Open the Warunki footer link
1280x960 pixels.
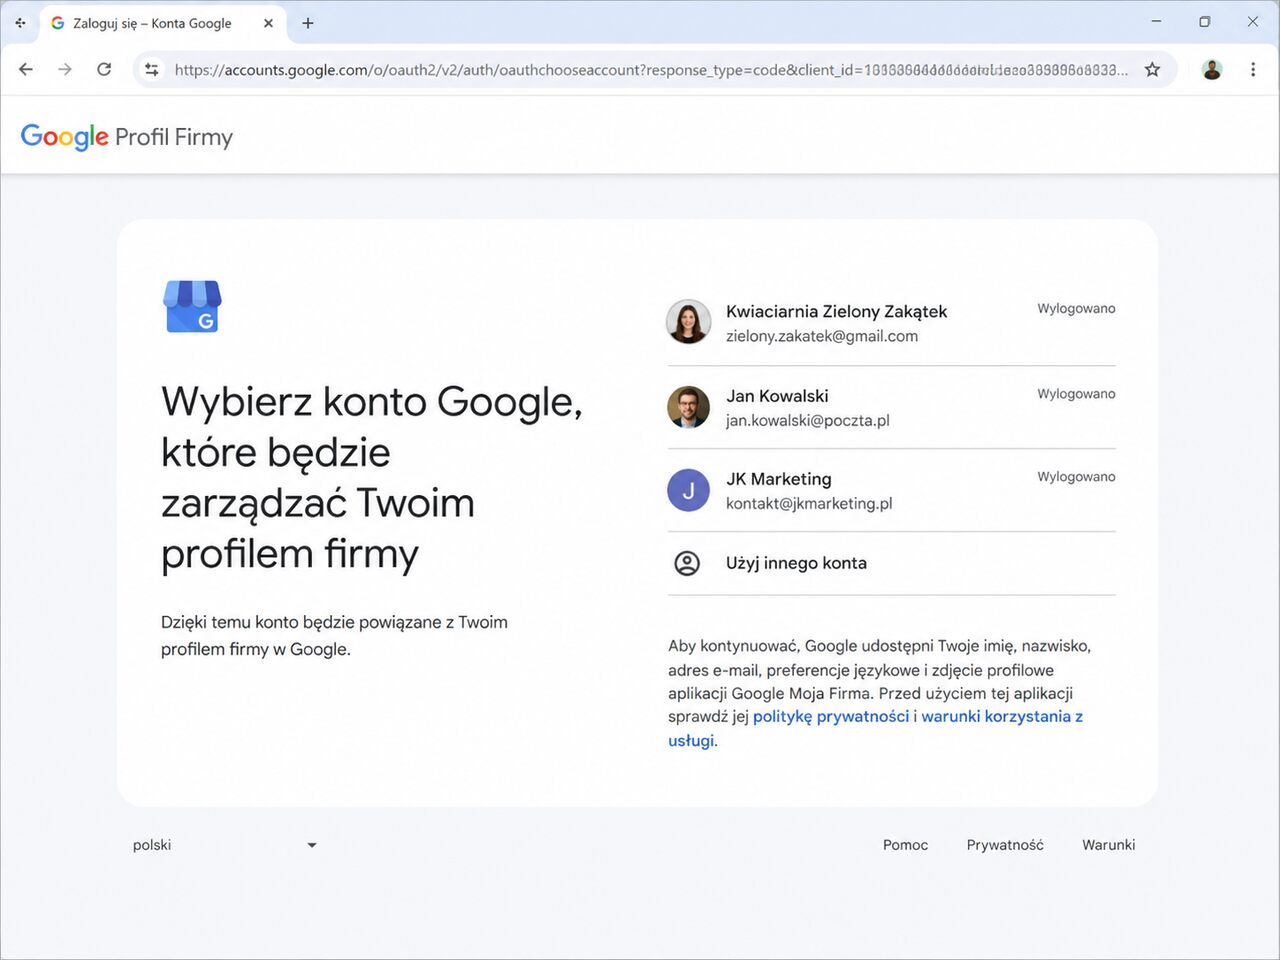point(1108,845)
